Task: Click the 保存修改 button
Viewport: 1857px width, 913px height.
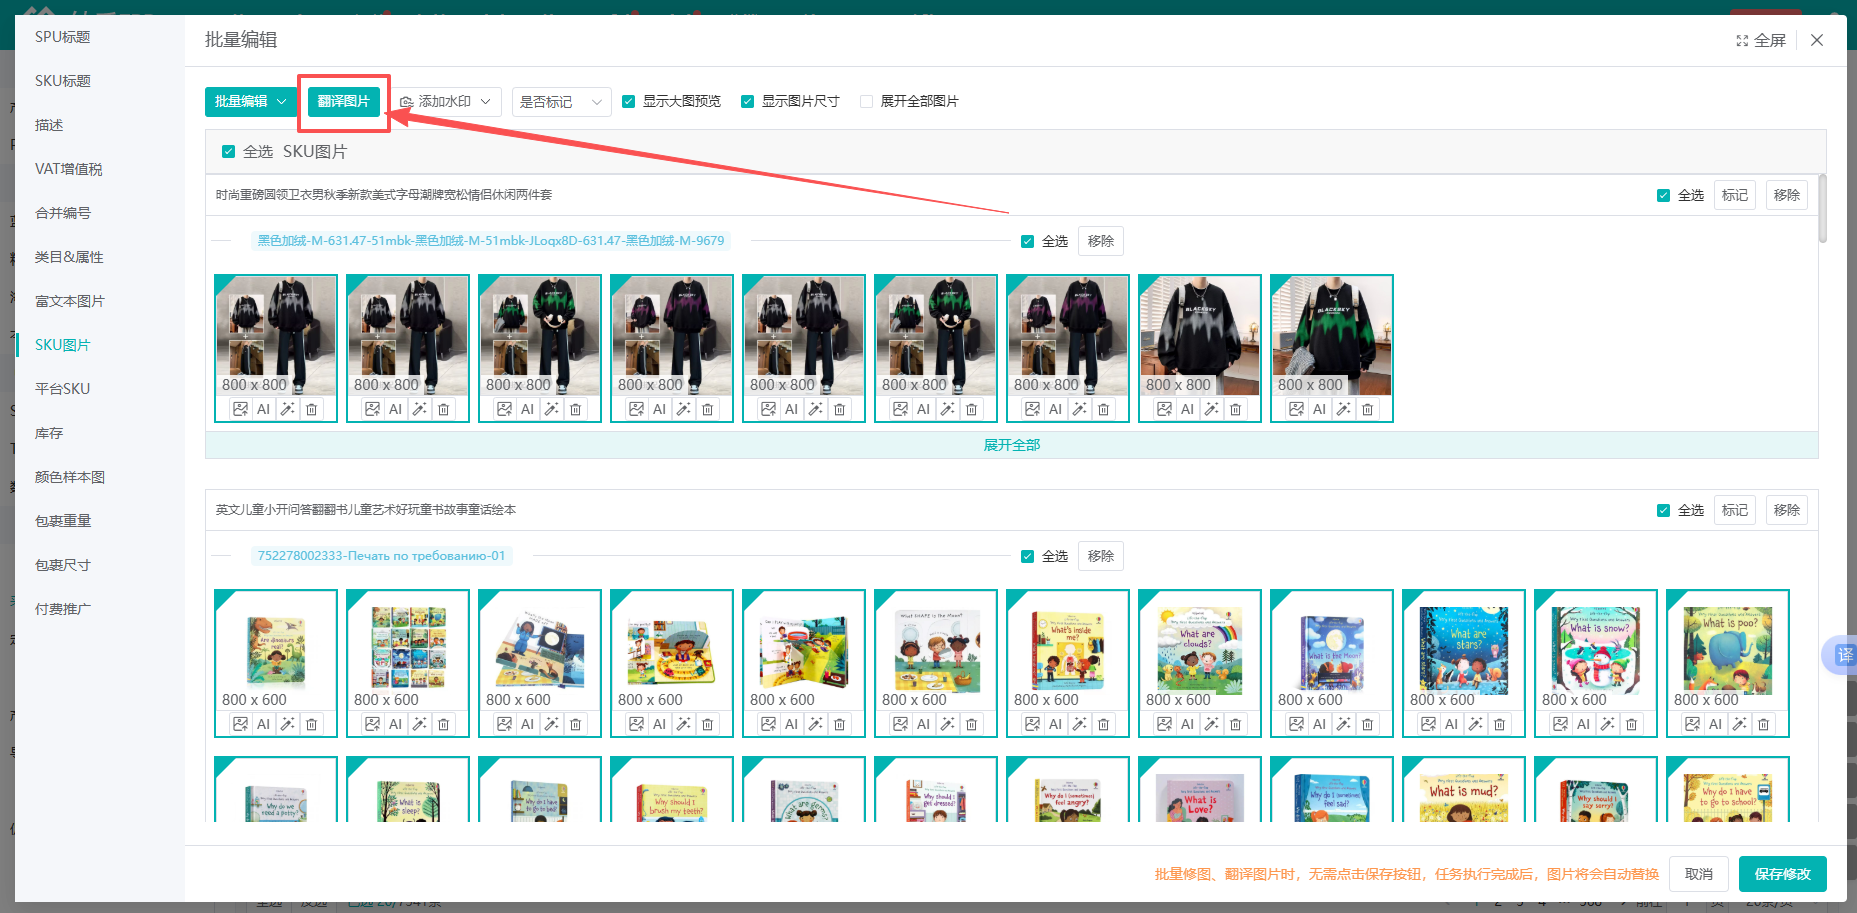Action: [1782, 874]
